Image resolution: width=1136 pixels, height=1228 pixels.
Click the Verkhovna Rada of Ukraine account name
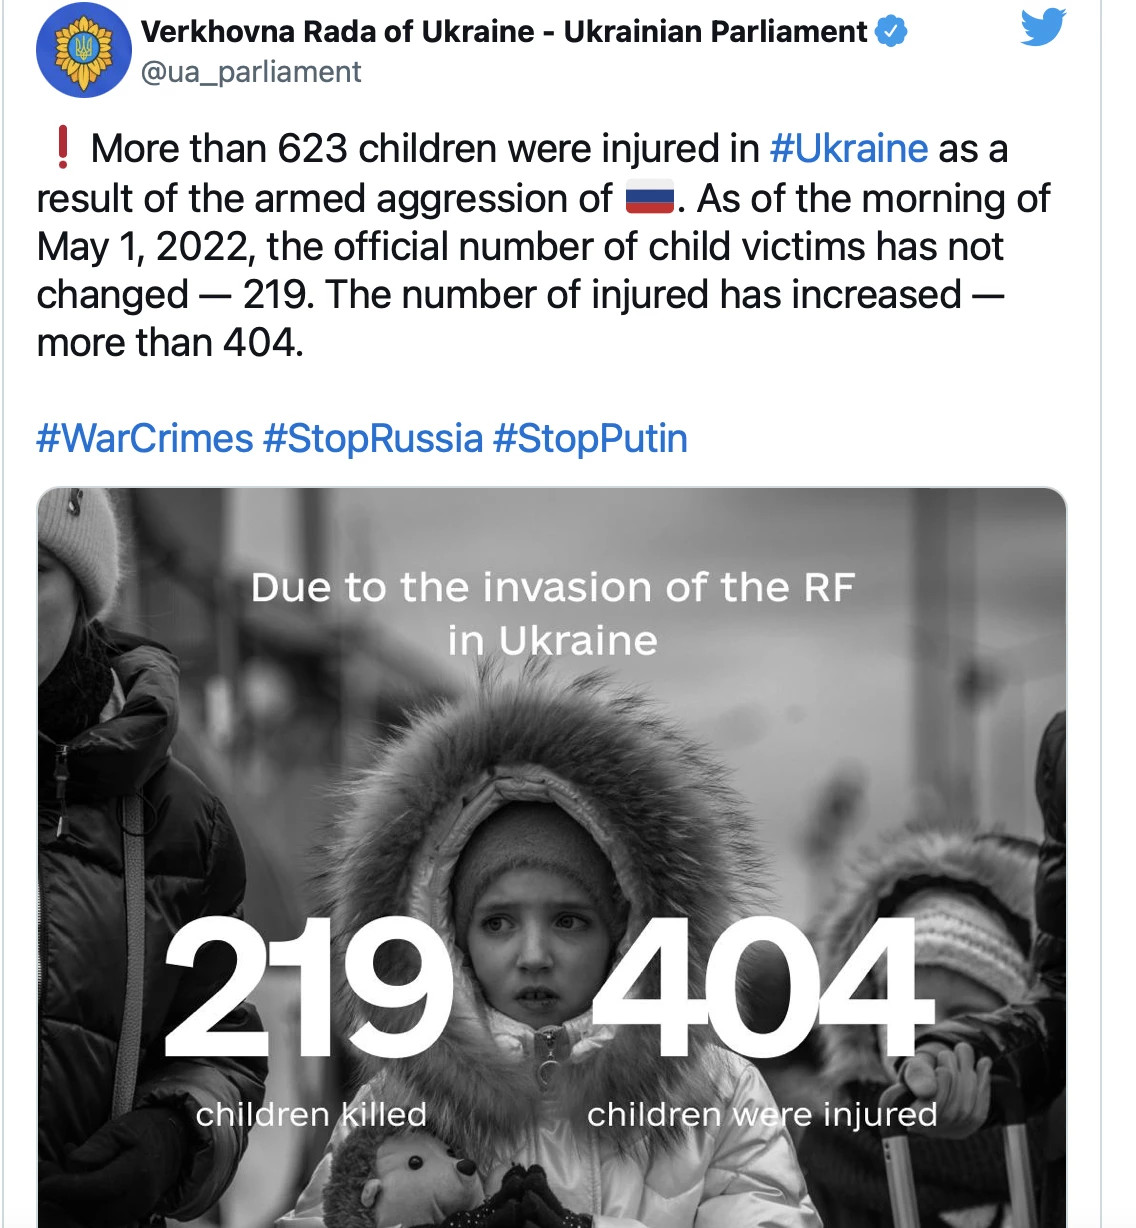[504, 32]
